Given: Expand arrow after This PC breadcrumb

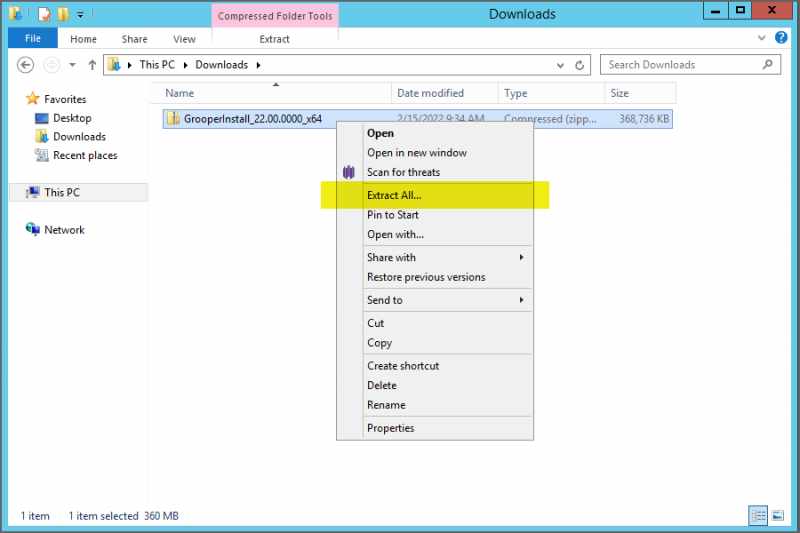Looking at the screenshot, I should click(x=186, y=65).
